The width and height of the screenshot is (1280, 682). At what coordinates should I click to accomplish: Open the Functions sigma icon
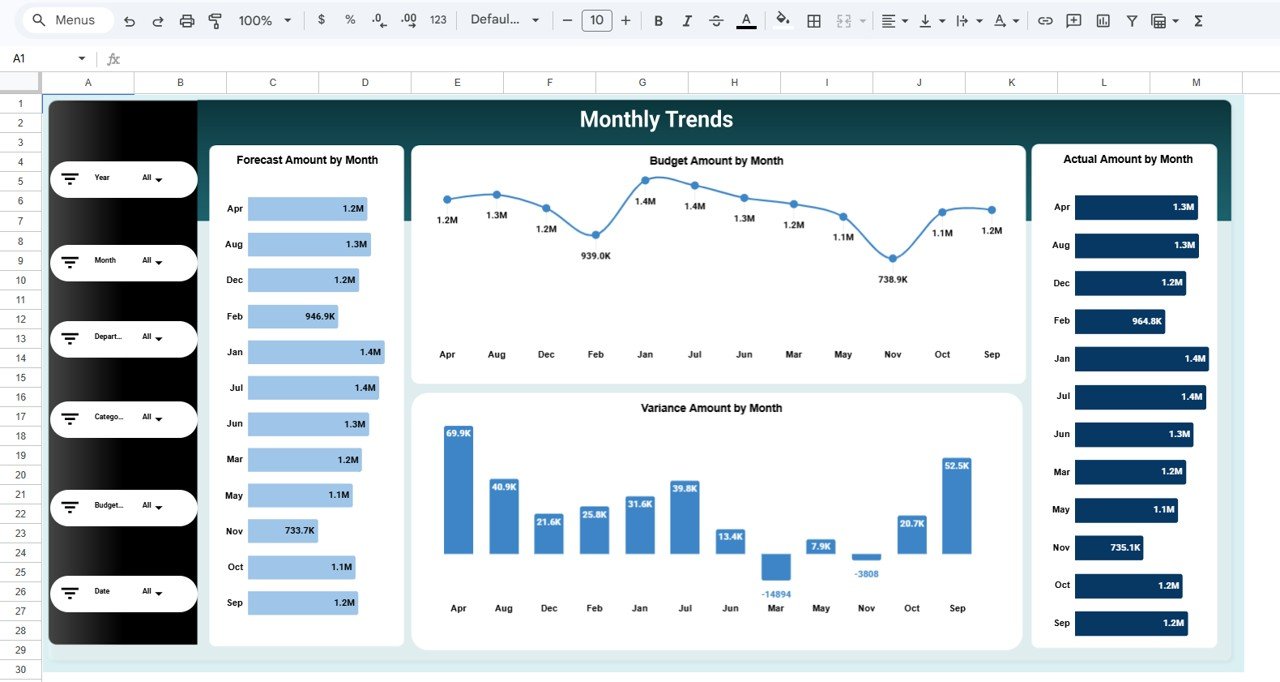click(1198, 21)
